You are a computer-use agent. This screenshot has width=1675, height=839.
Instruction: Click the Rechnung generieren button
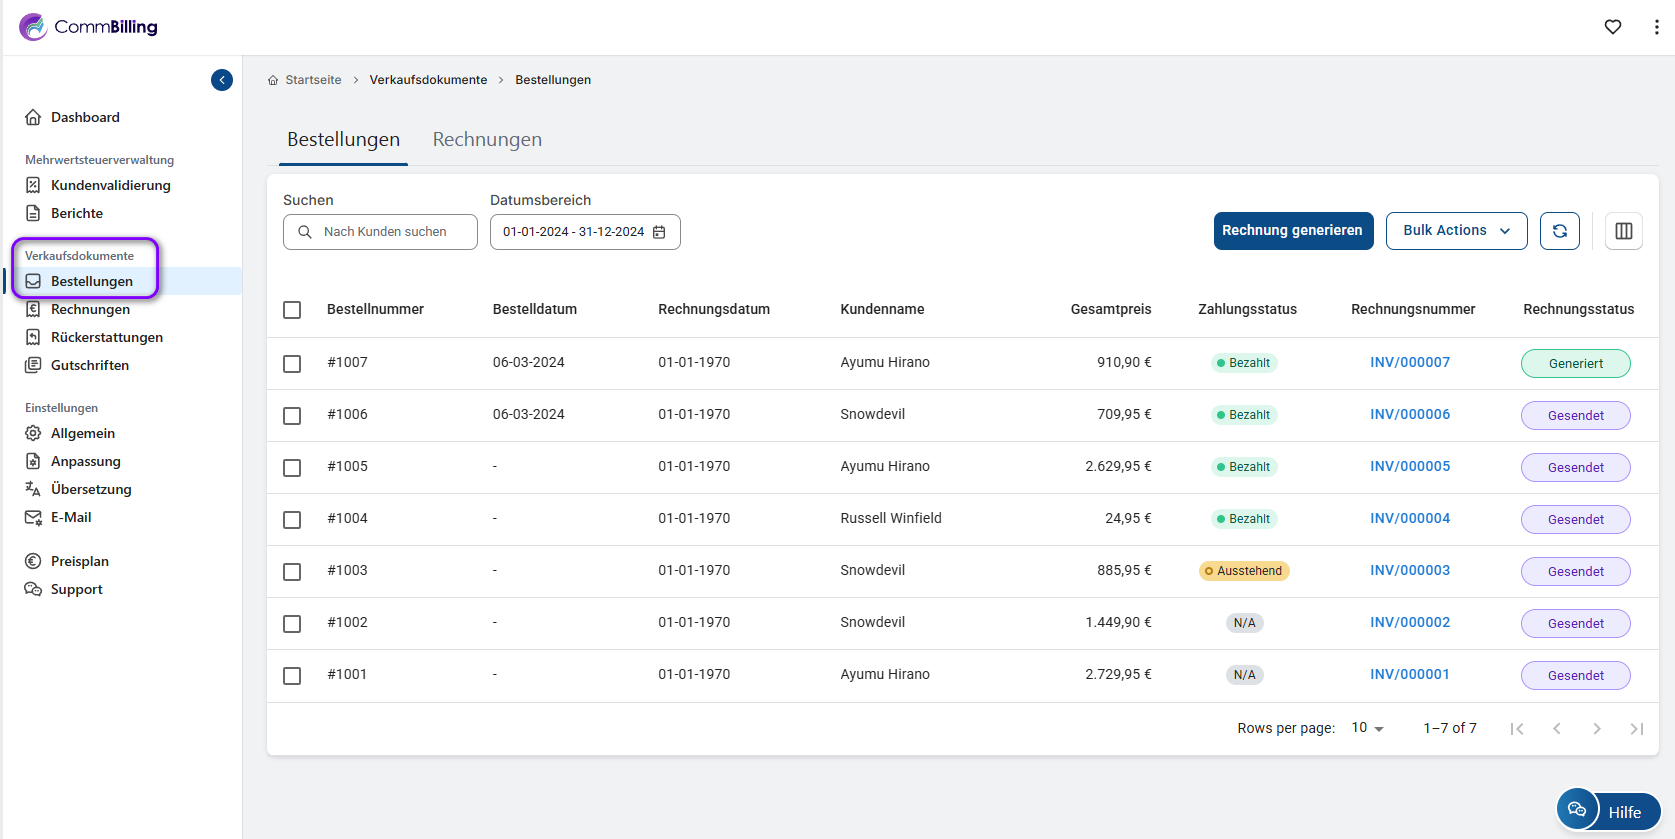coord(1292,231)
